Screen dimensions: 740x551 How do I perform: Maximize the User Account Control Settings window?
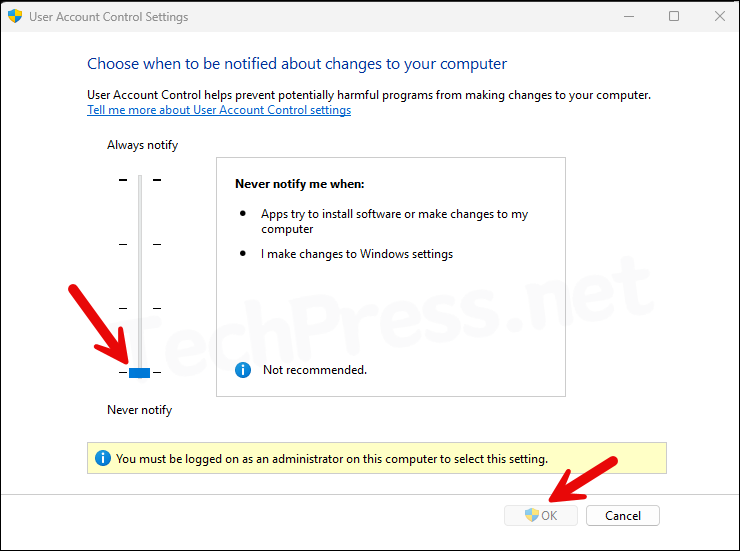click(674, 17)
